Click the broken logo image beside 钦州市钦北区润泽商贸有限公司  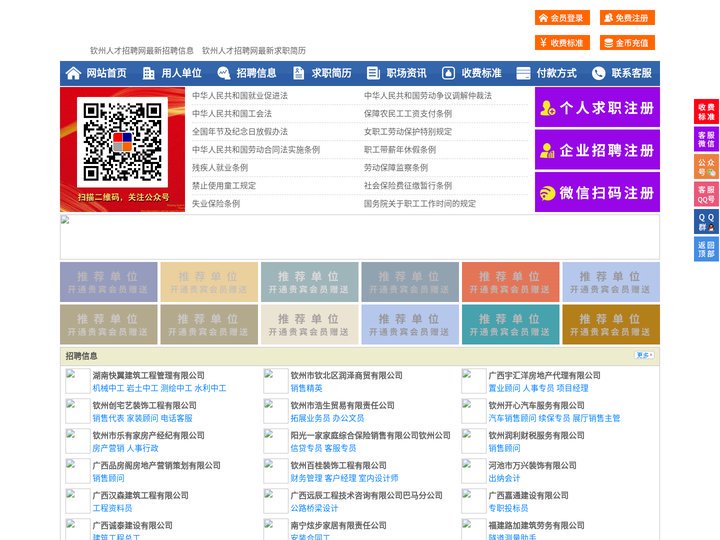(276, 381)
